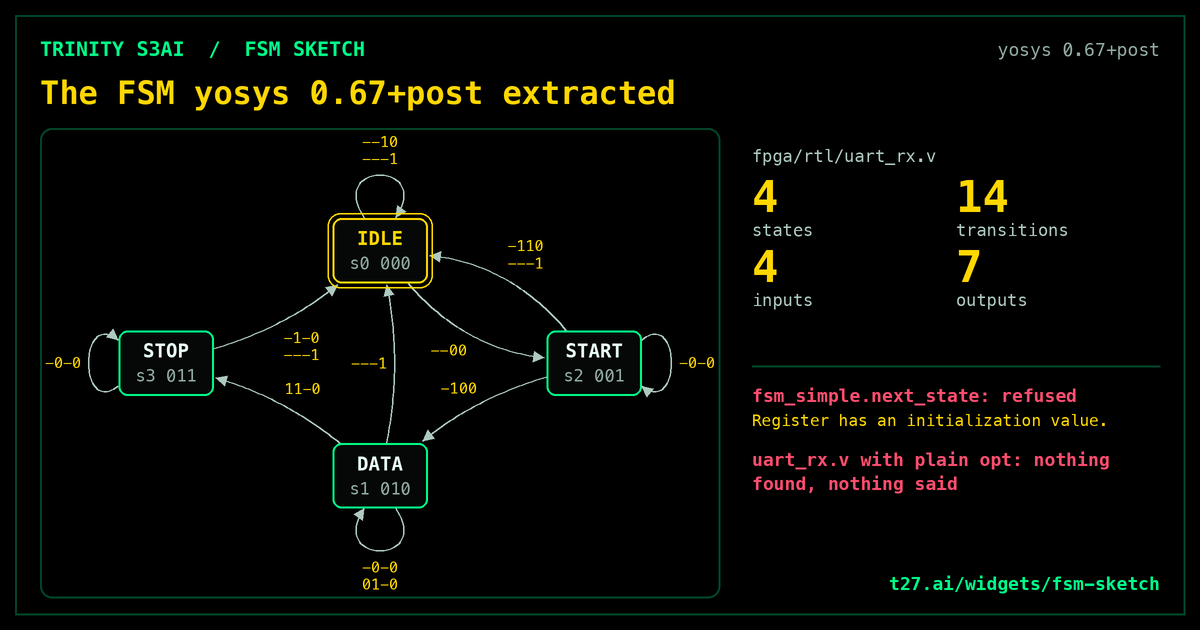This screenshot has height=630, width=1200.
Task: Click the STOP state node
Action: pos(166,363)
